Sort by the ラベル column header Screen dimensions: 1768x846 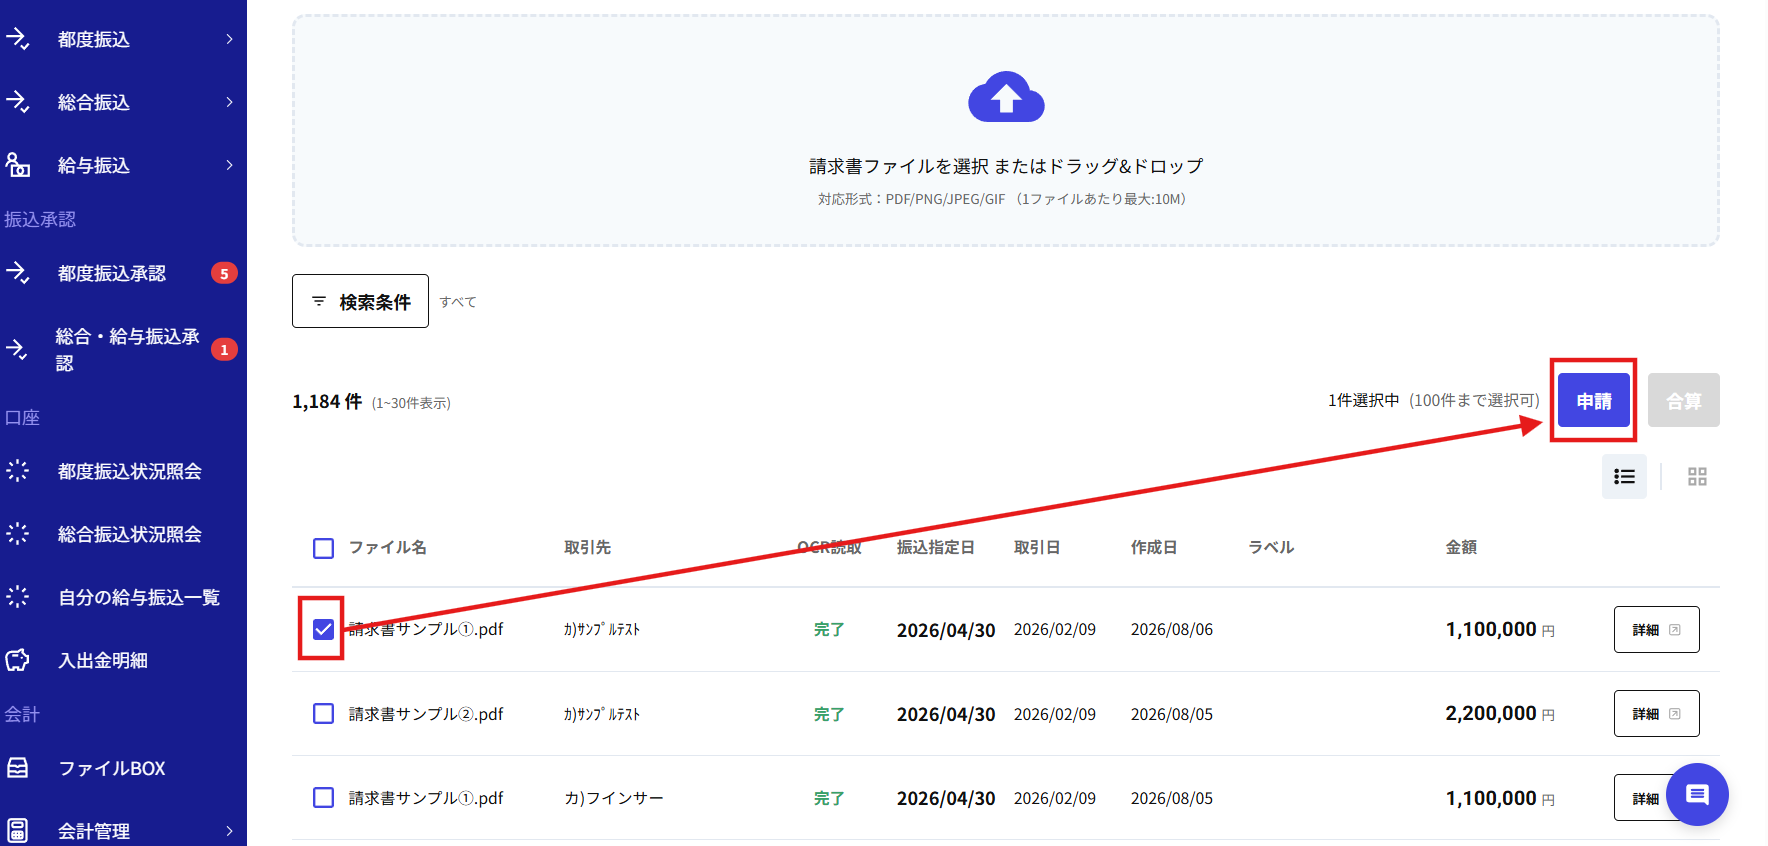(x=1271, y=547)
